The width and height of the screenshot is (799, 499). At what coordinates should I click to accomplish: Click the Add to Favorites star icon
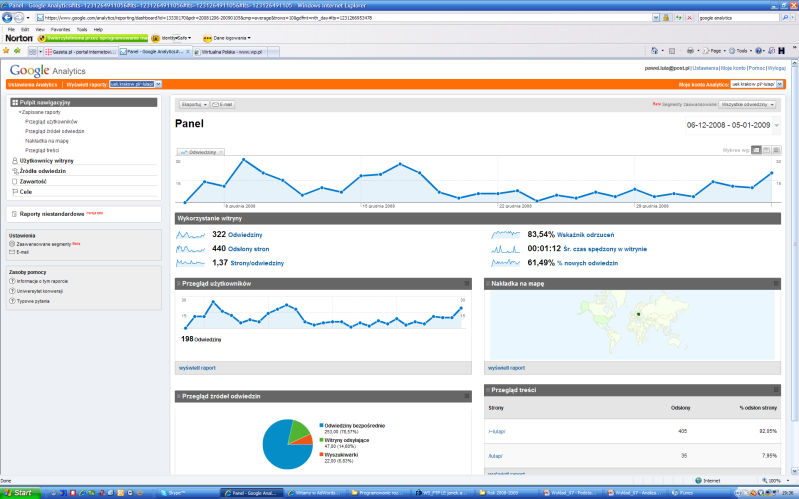(17, 51)
